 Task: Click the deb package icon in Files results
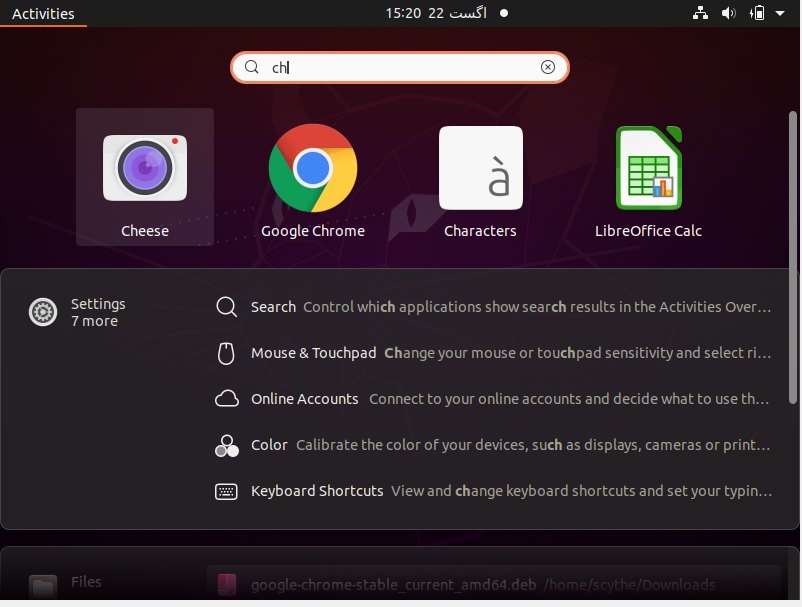[x=227, y=584]
